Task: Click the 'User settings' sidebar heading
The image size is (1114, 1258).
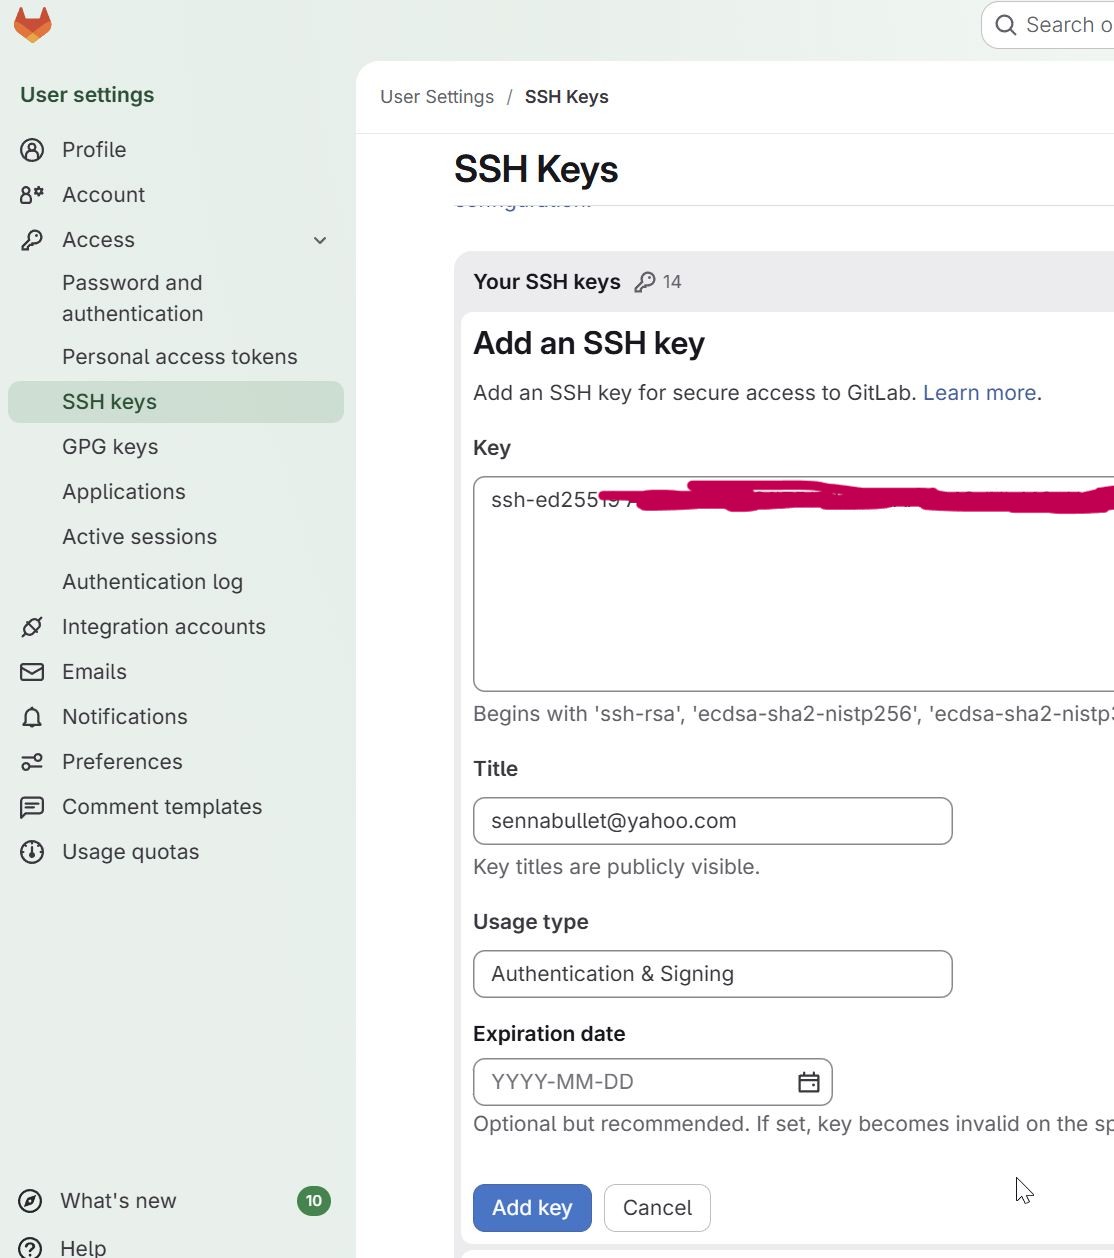Action: (87, 95)
